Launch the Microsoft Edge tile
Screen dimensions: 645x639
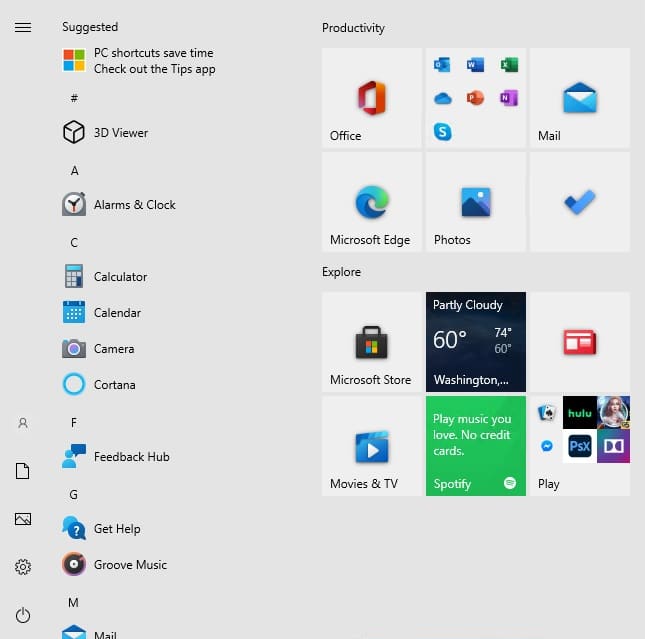point(372,202)
